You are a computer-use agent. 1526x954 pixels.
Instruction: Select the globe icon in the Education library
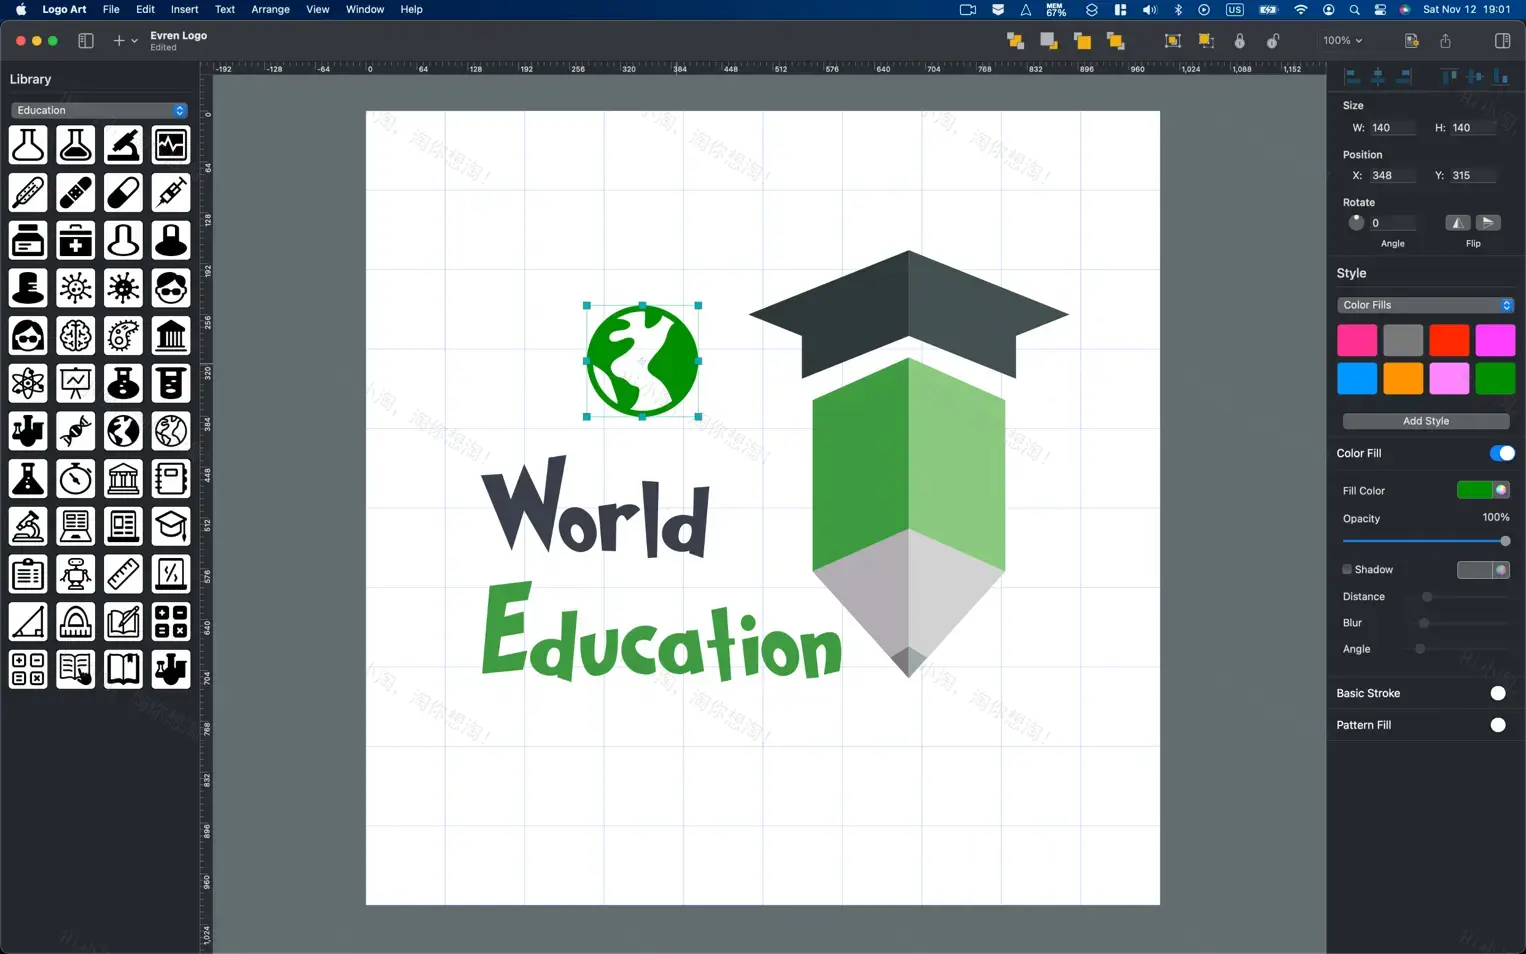[x=123, y=431]
